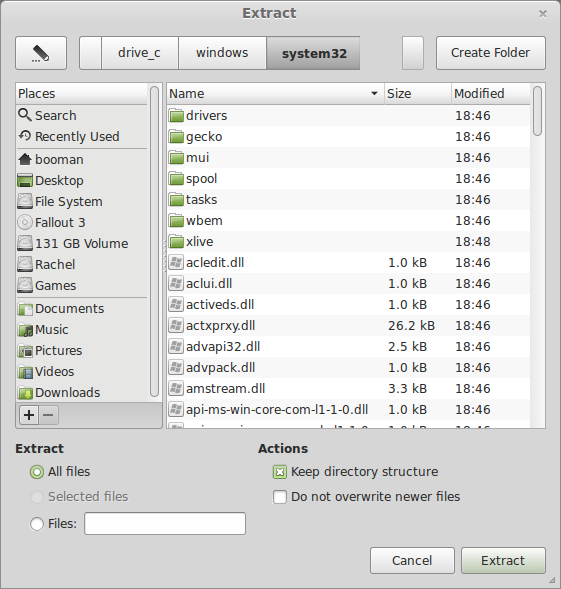Sort the list by Size column
Image resolution: width=561 pixels, height=589 pixels.
[x=417, y=94]
